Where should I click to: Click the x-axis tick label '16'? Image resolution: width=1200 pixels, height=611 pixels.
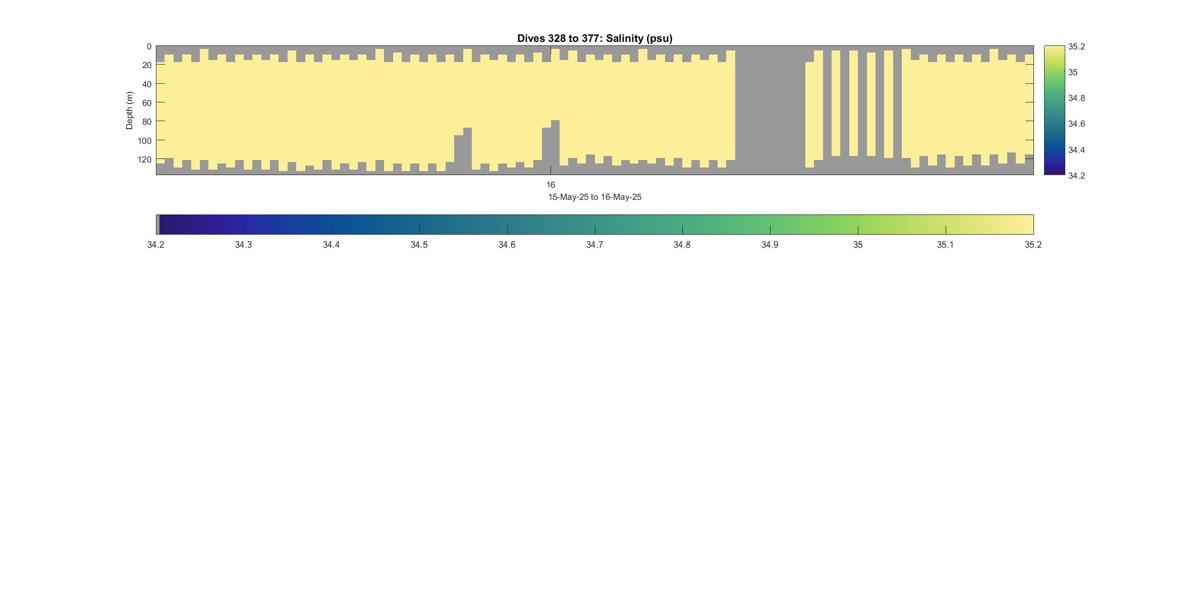coord(551,185)
